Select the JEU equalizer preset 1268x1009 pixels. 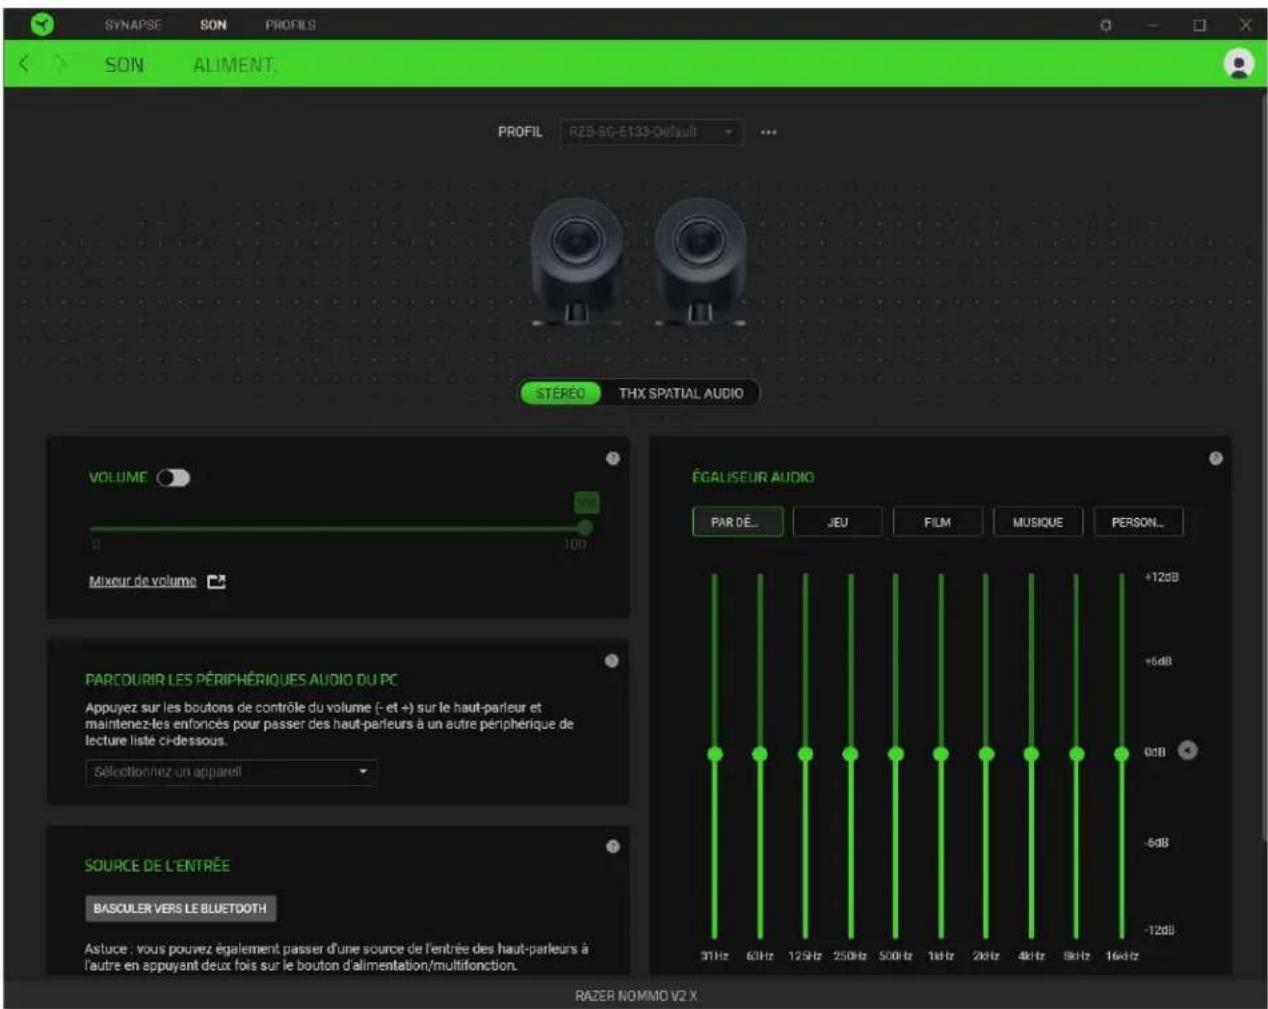click(x=837, y=522)
